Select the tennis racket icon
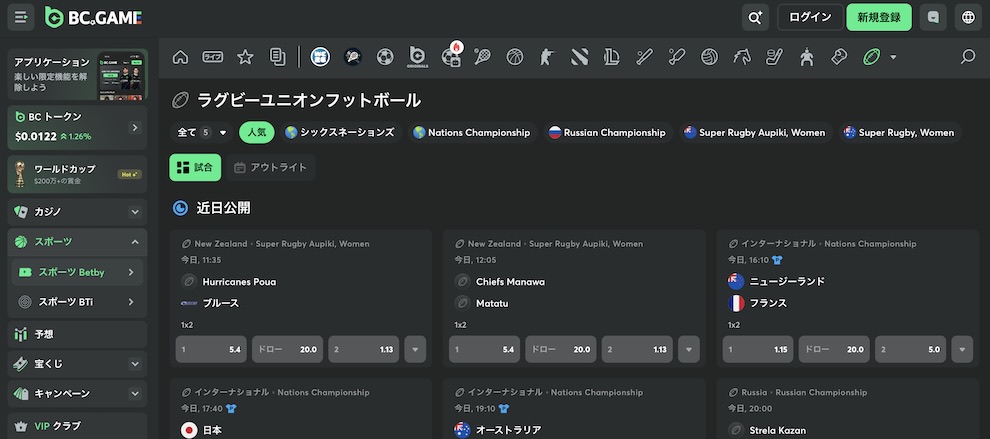Image resolution: width=990 pixels, height=439 pixels. coord(482,57)
